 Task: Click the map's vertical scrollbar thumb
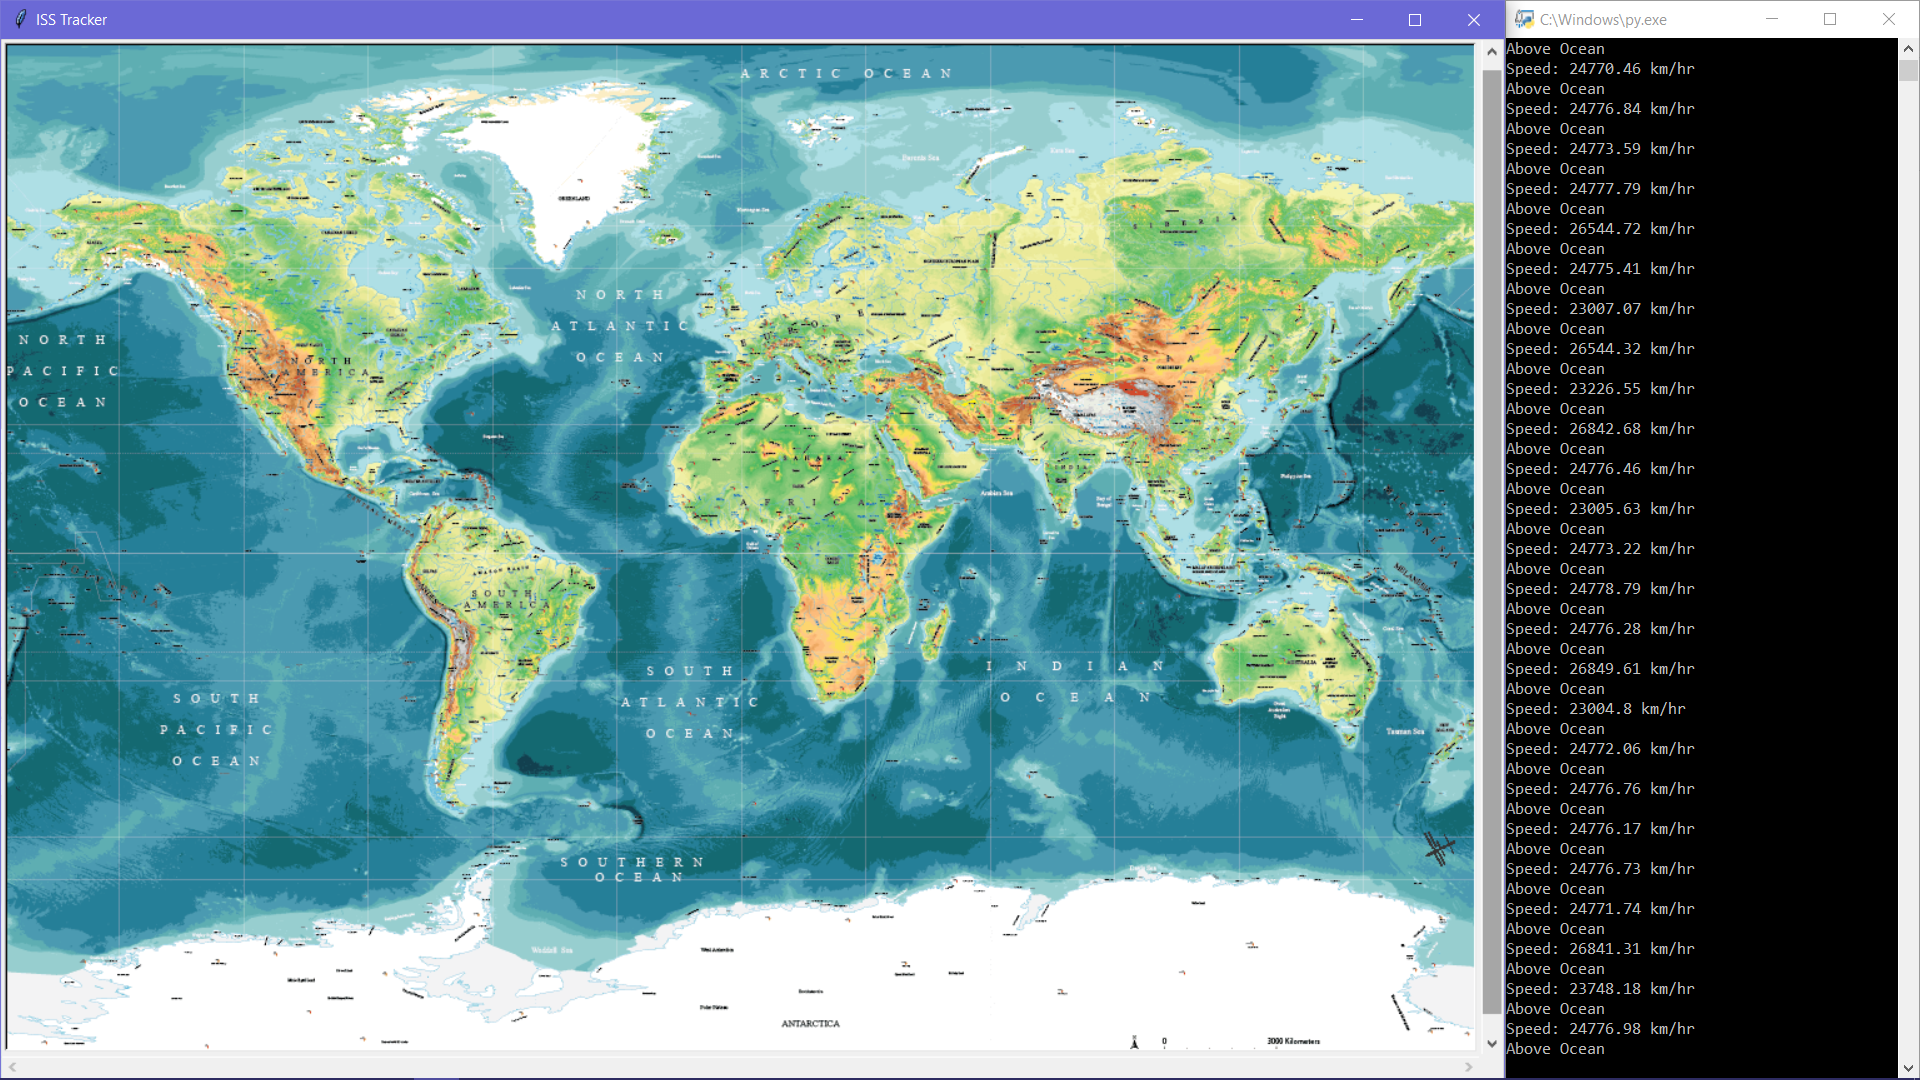click(x=1491, y=540)
